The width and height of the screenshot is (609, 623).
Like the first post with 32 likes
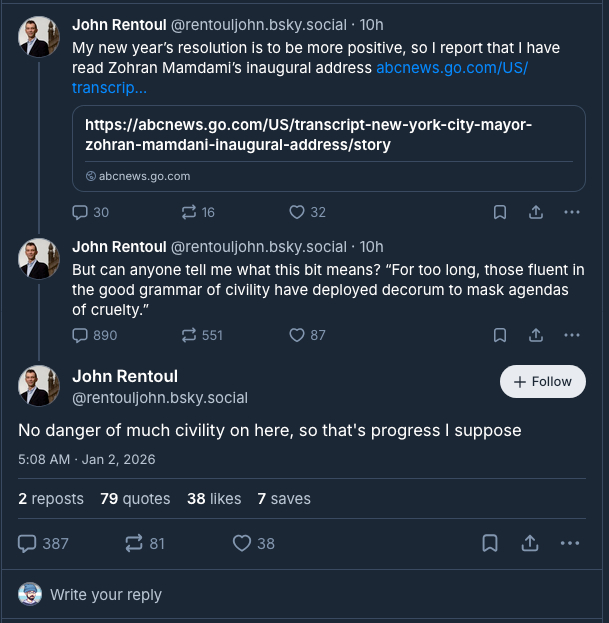tap(297, 212)
